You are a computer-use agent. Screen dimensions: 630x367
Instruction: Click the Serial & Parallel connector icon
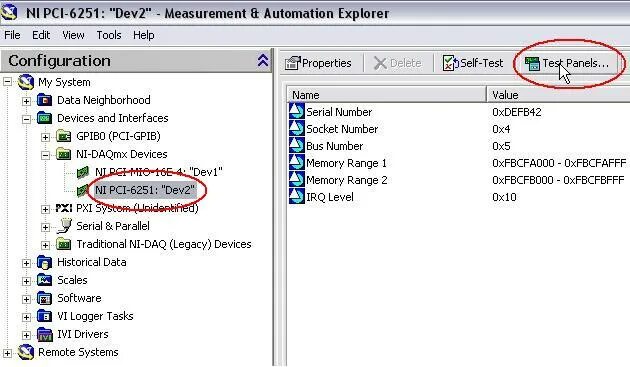[x=63, y=226]
